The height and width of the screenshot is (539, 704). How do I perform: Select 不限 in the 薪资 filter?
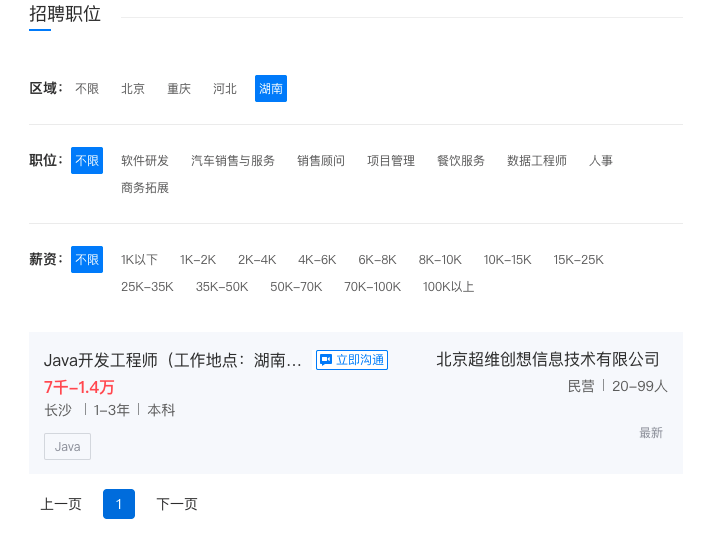click(x=87, y=259)
